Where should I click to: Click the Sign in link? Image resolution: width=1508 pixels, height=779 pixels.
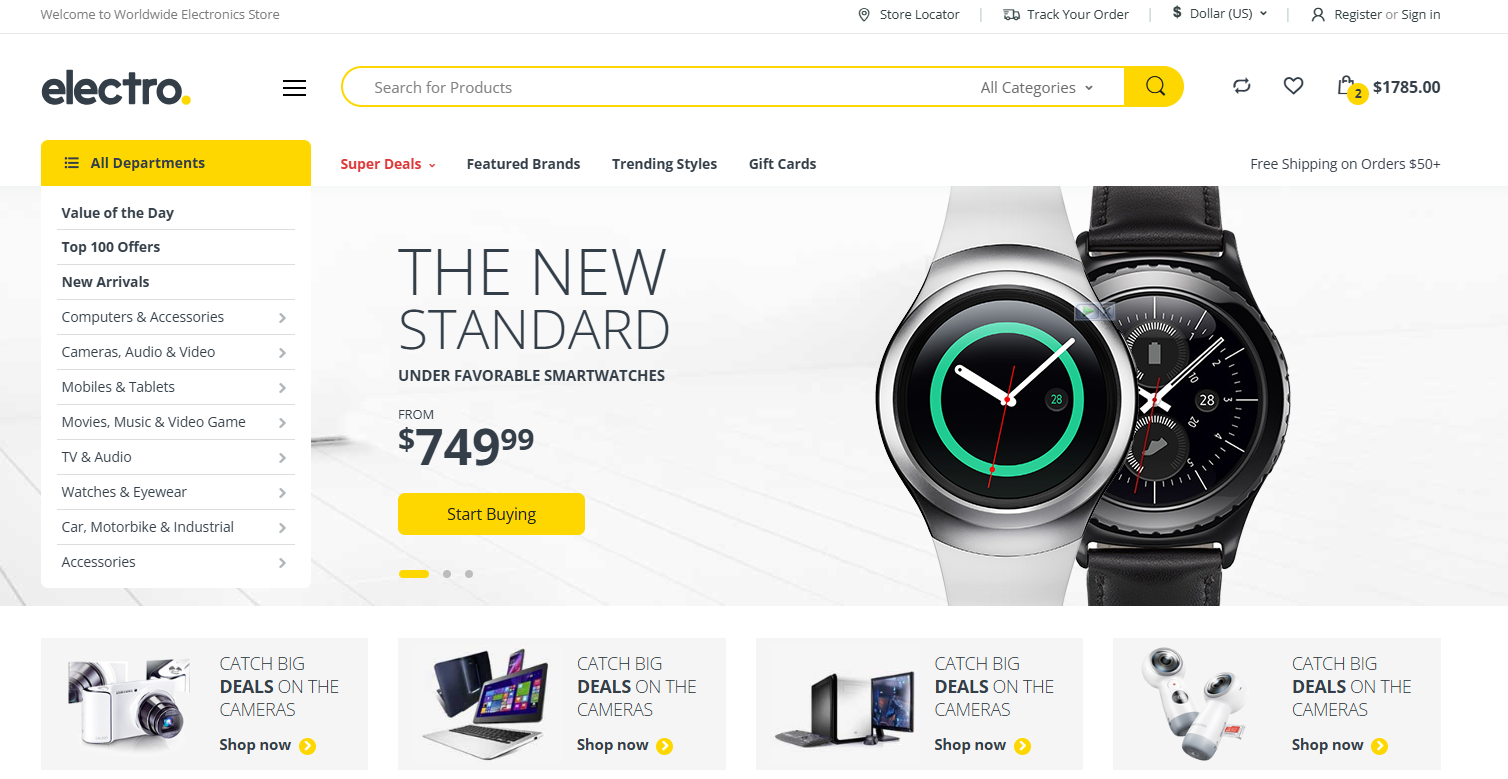(1421, 14)
